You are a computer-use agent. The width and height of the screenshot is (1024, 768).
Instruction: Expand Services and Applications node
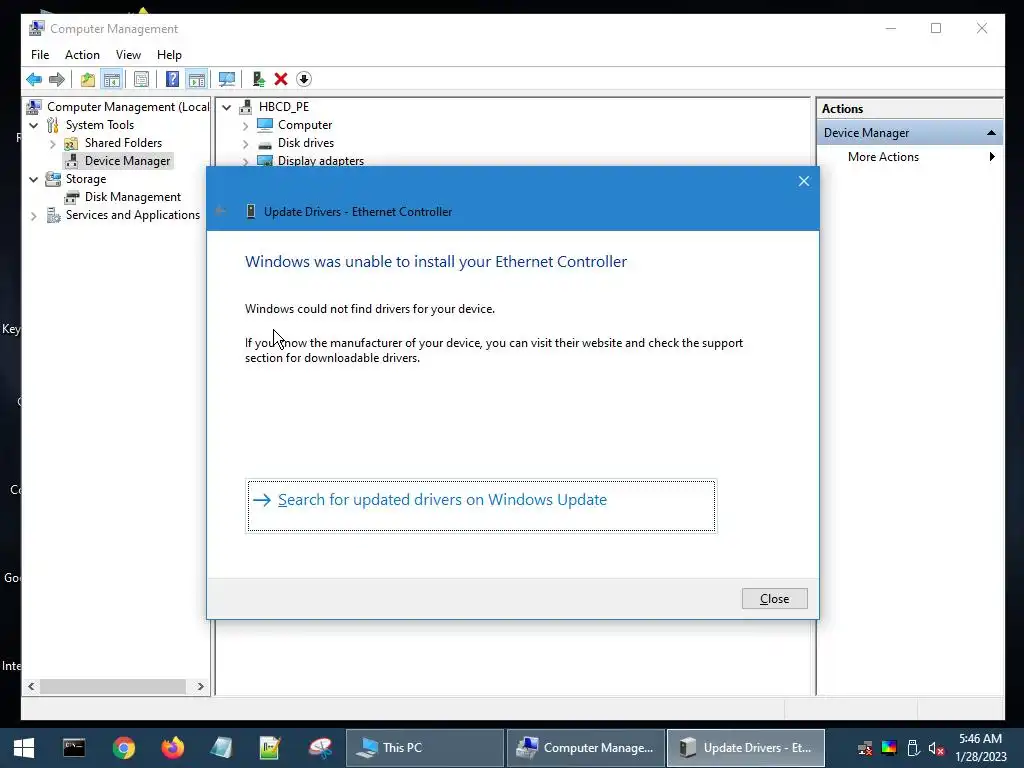[x=33, y=216]
